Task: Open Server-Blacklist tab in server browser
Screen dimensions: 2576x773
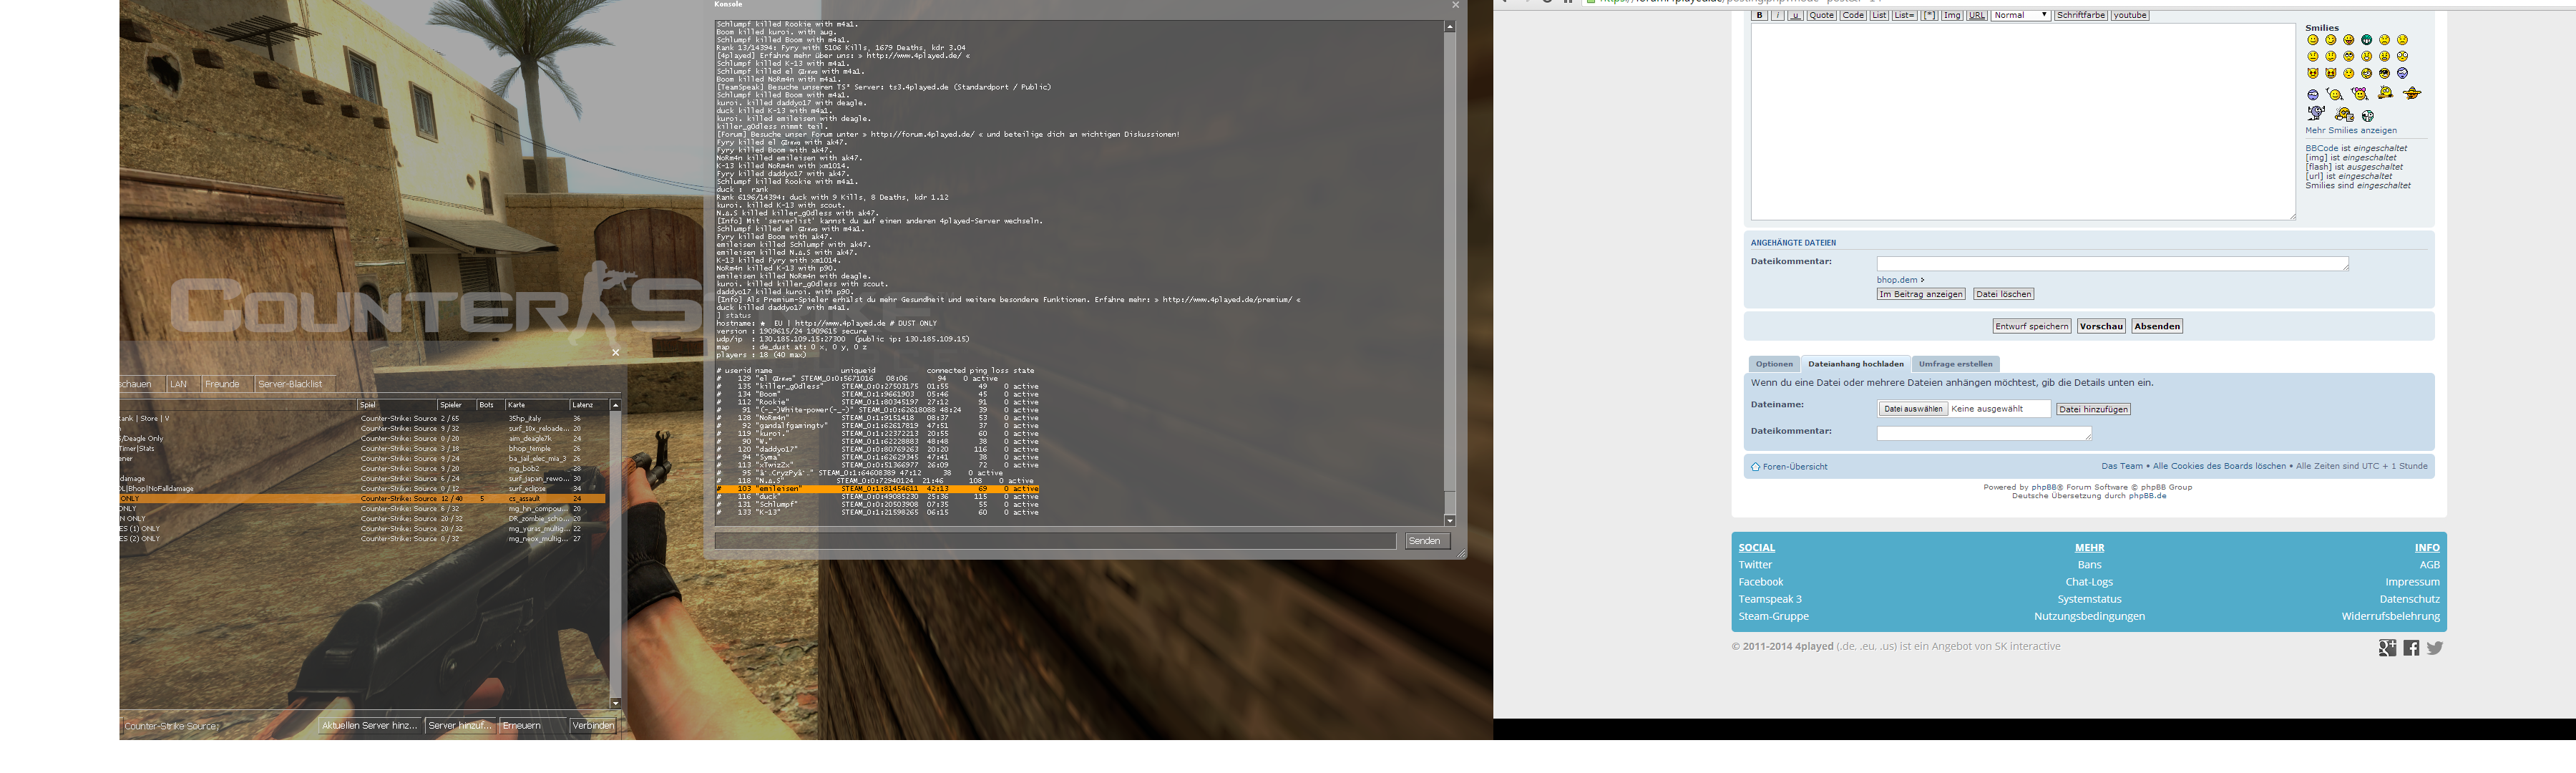Action: point(296,384)
